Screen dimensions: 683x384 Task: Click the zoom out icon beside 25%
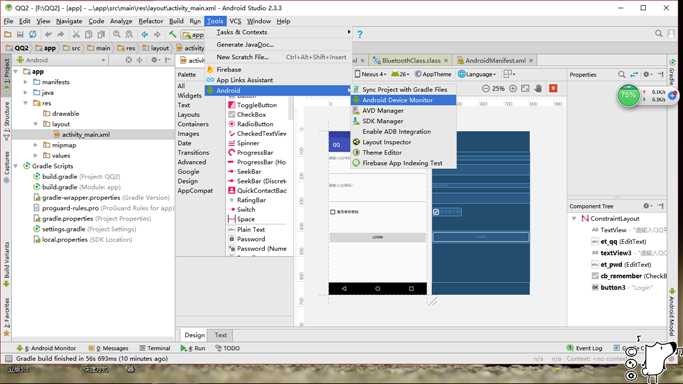486,88
